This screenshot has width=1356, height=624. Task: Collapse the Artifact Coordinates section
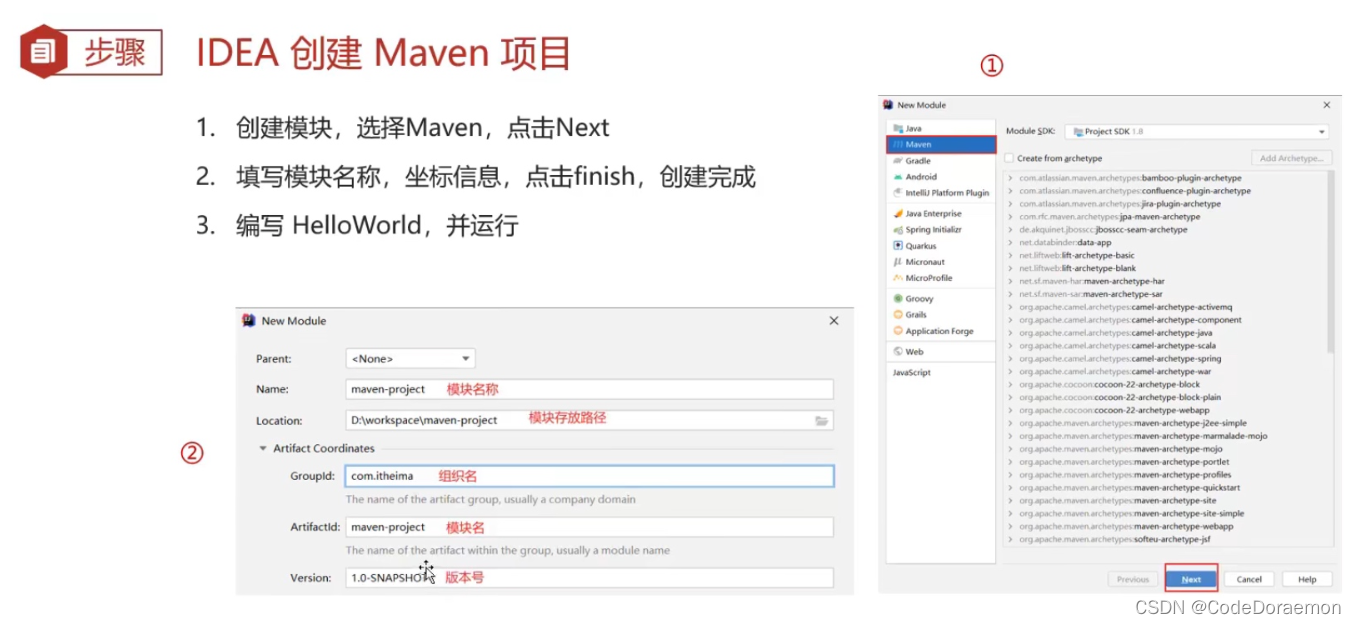pos(263,449)
